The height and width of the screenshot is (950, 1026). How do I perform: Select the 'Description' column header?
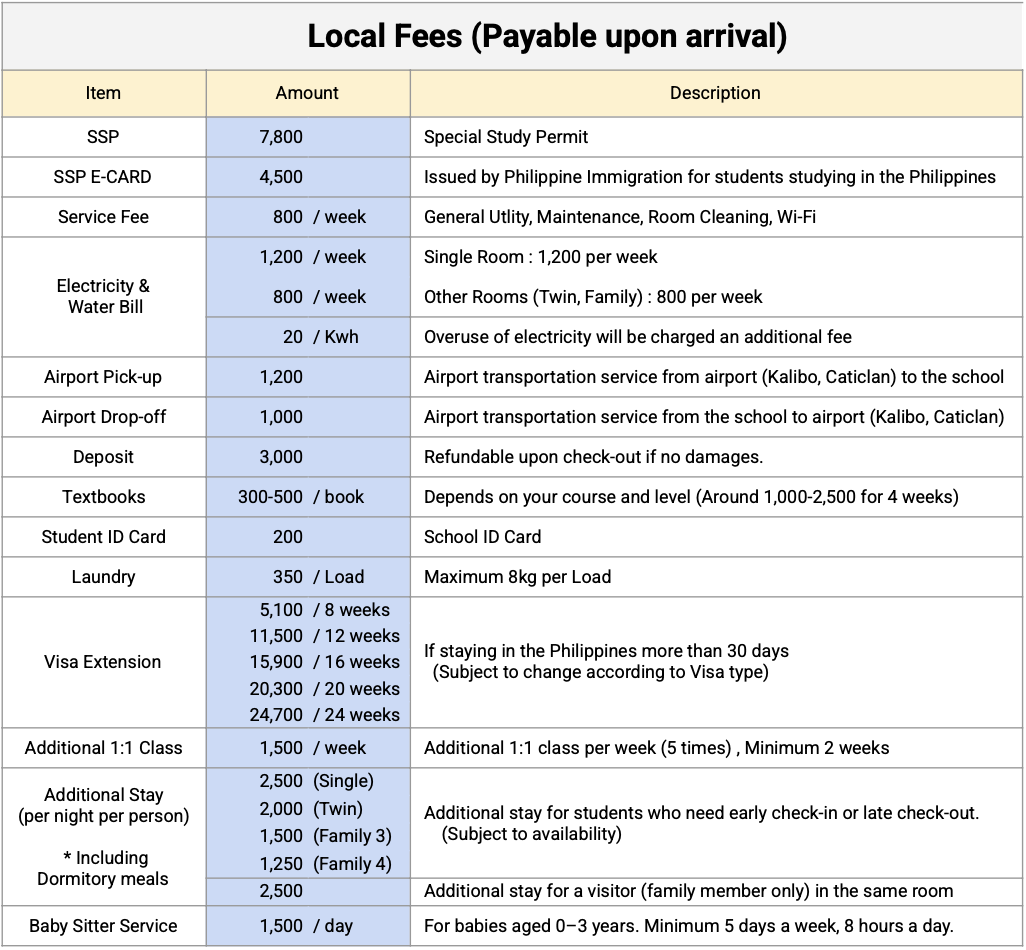[x=716, y=93]
